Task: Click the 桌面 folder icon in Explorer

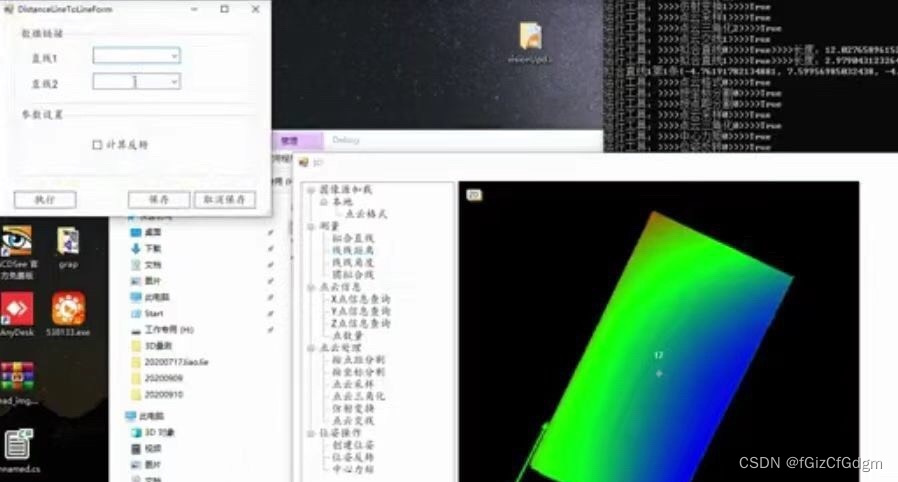Action: 136,232
